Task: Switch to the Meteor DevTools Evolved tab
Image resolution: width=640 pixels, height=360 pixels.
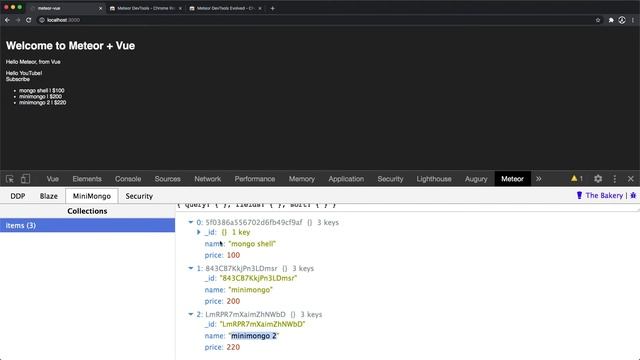Action: 225,8
